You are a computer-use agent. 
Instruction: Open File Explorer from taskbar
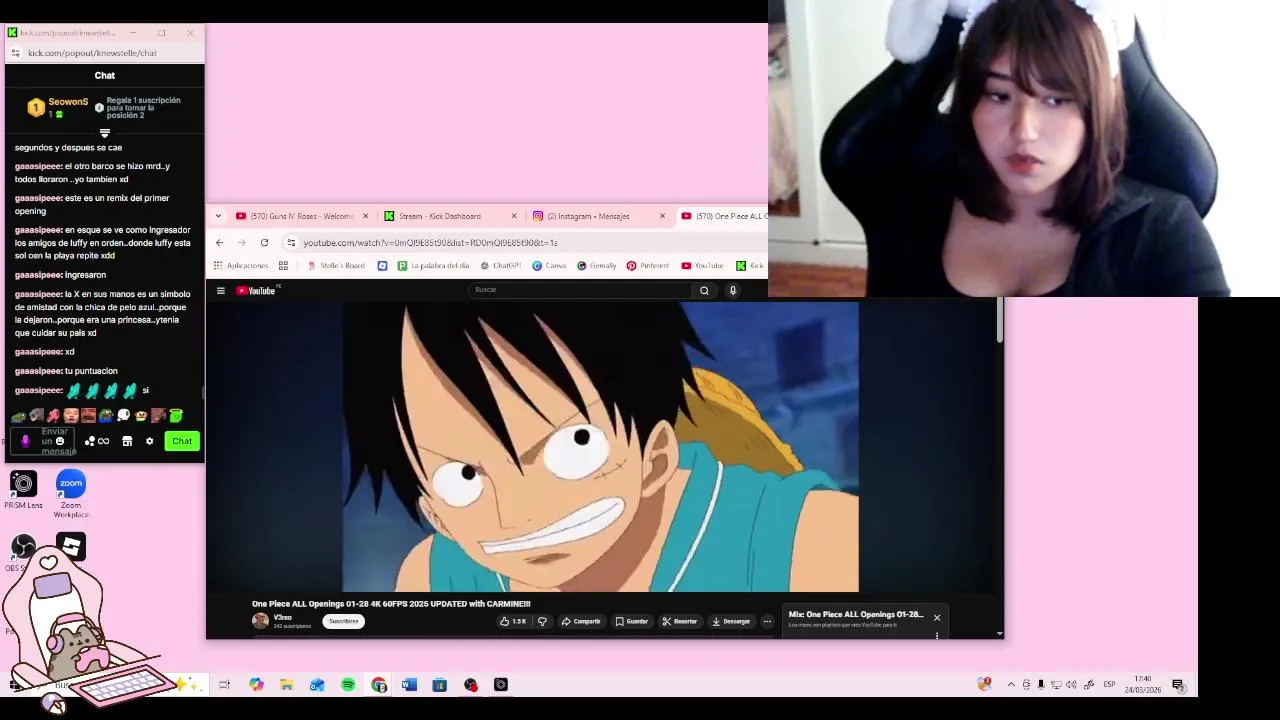287,685
